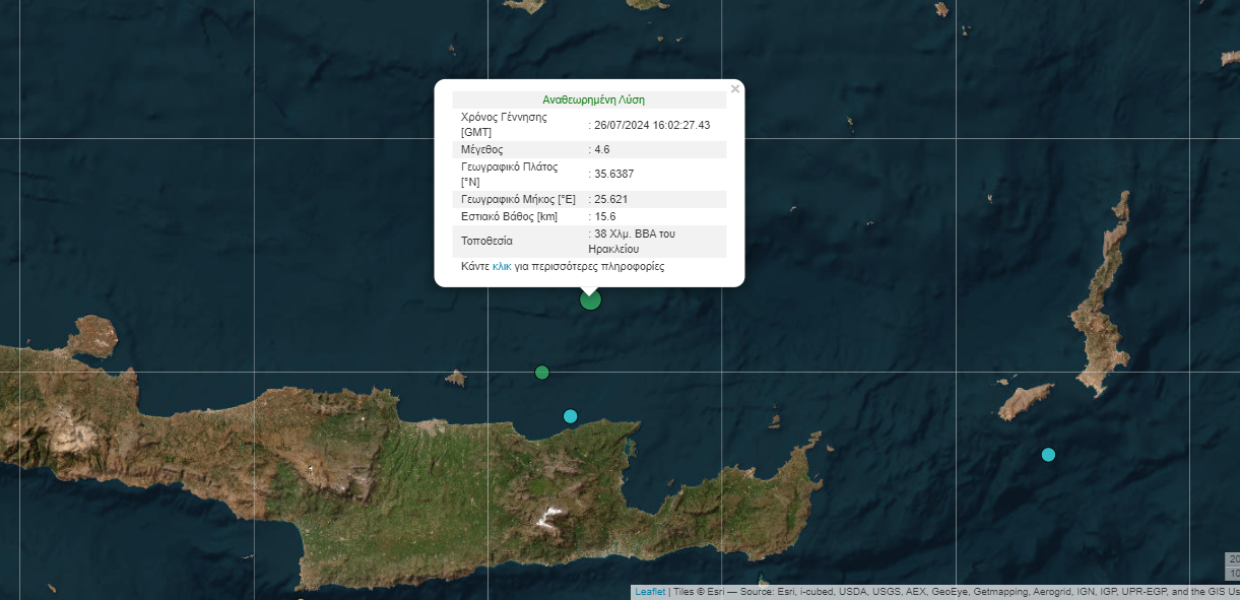Click the timestamp 26/07/2024 16:02:27.43
The image size is (1240, 600).
tap(652, 125)
